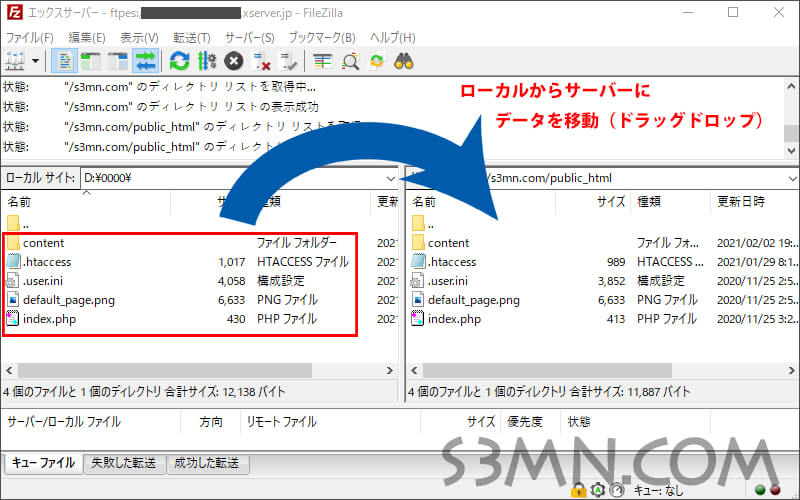This screenshot has width=800, height=500.
Task: Open the 編集(E) menu
Action: [x=87, y=38]
